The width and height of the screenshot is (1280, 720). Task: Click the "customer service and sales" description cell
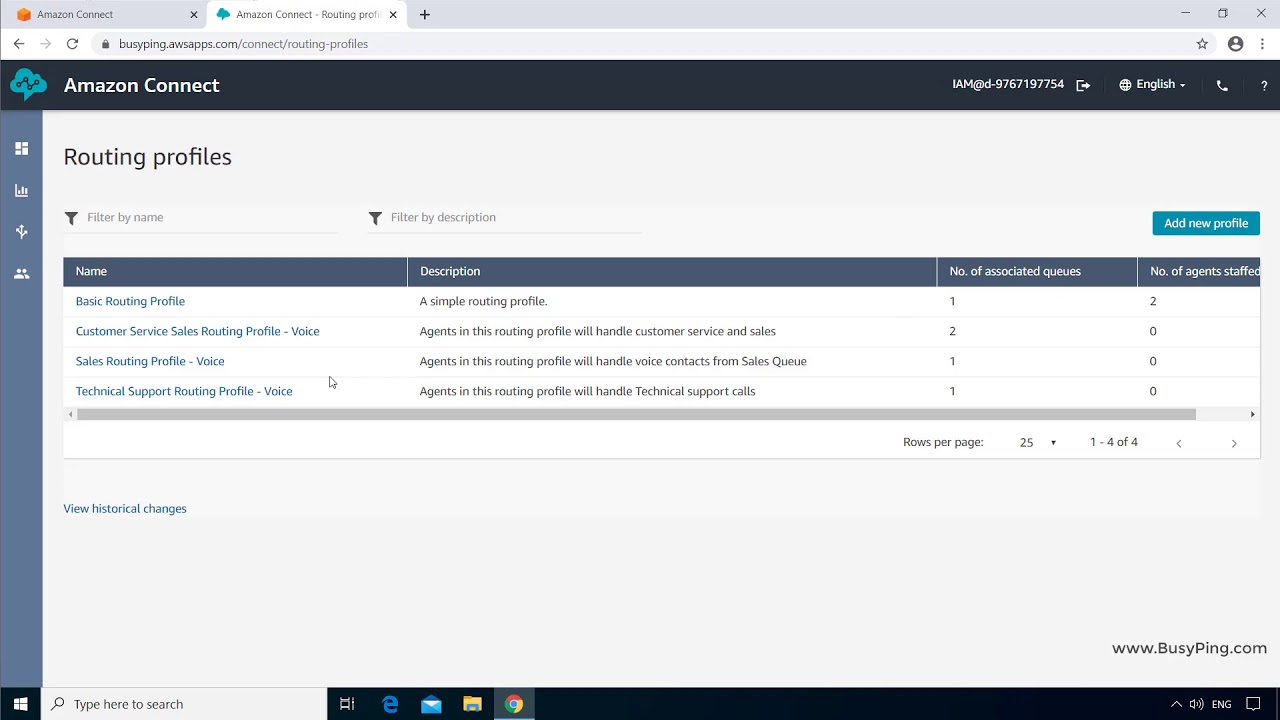[597, 331]
